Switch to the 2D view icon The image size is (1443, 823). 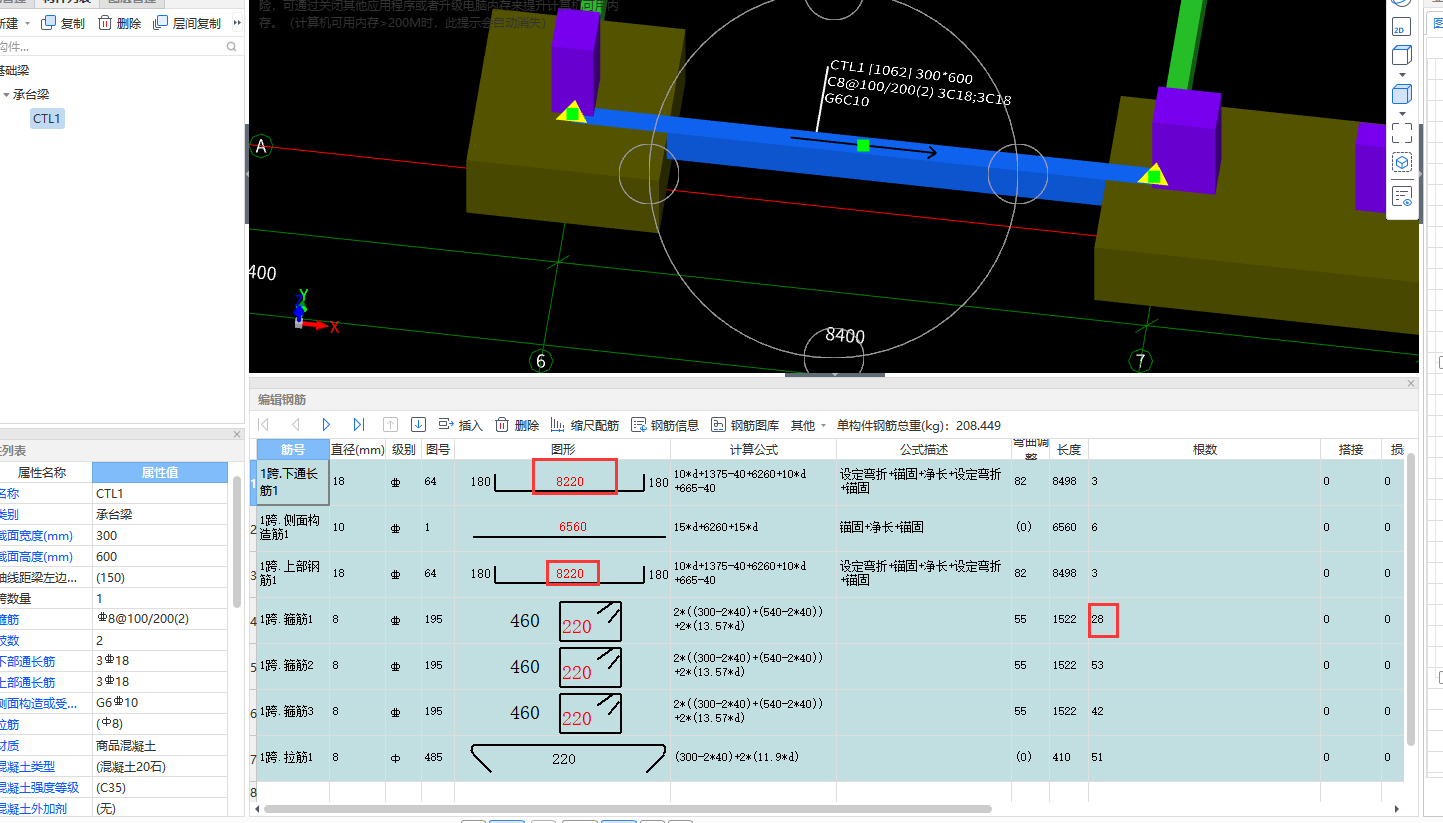tap(1401, 27)
